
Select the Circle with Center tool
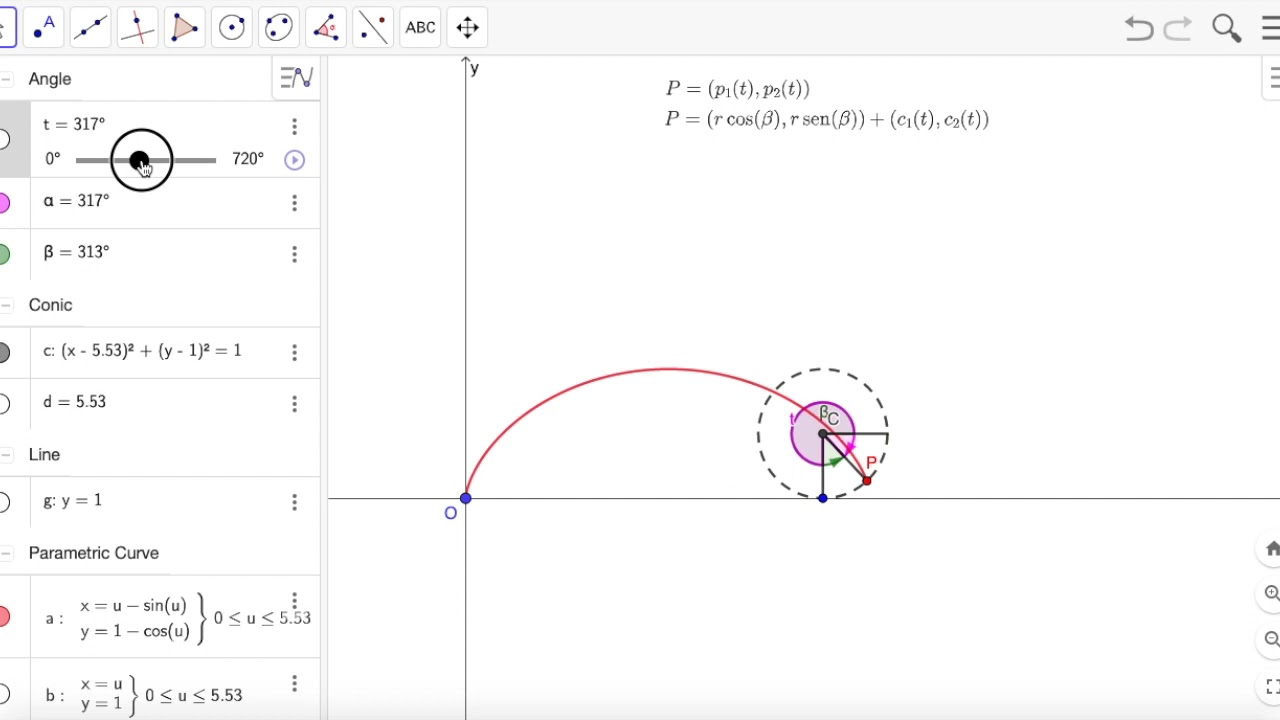coord(231,27)
